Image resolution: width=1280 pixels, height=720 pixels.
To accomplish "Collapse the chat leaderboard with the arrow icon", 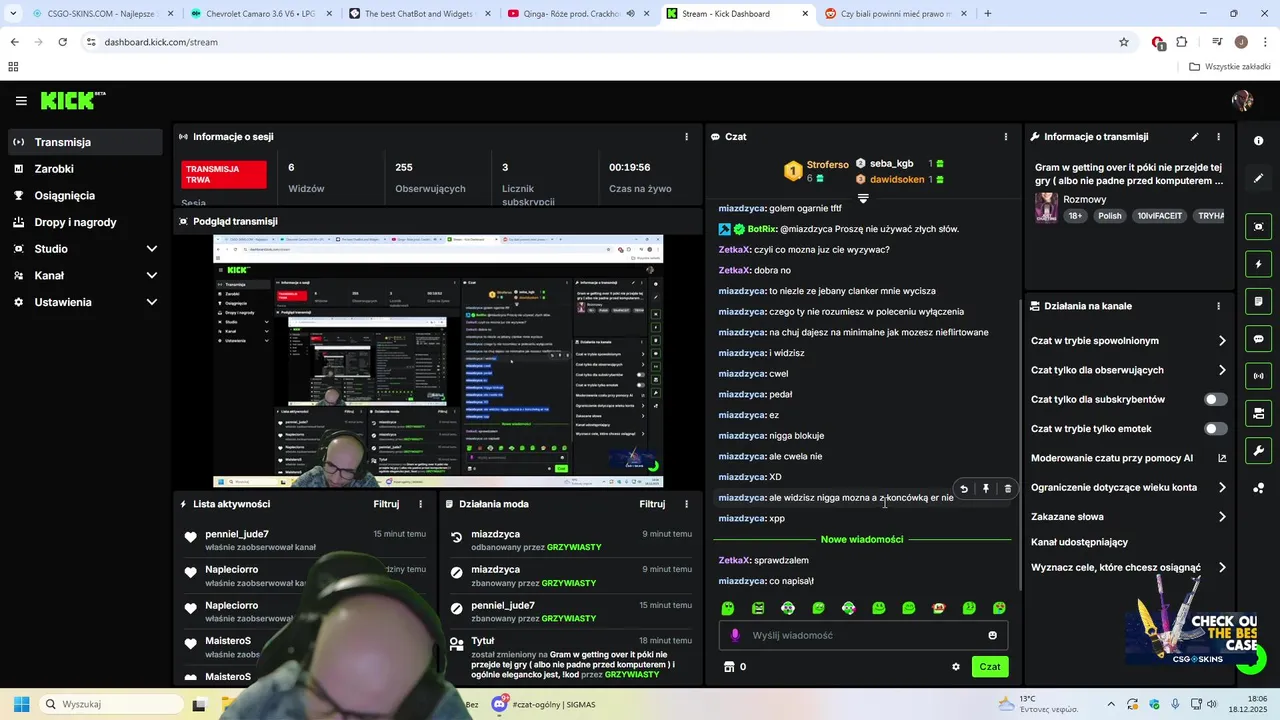I will pyautogui.click(x=863, y=198).
